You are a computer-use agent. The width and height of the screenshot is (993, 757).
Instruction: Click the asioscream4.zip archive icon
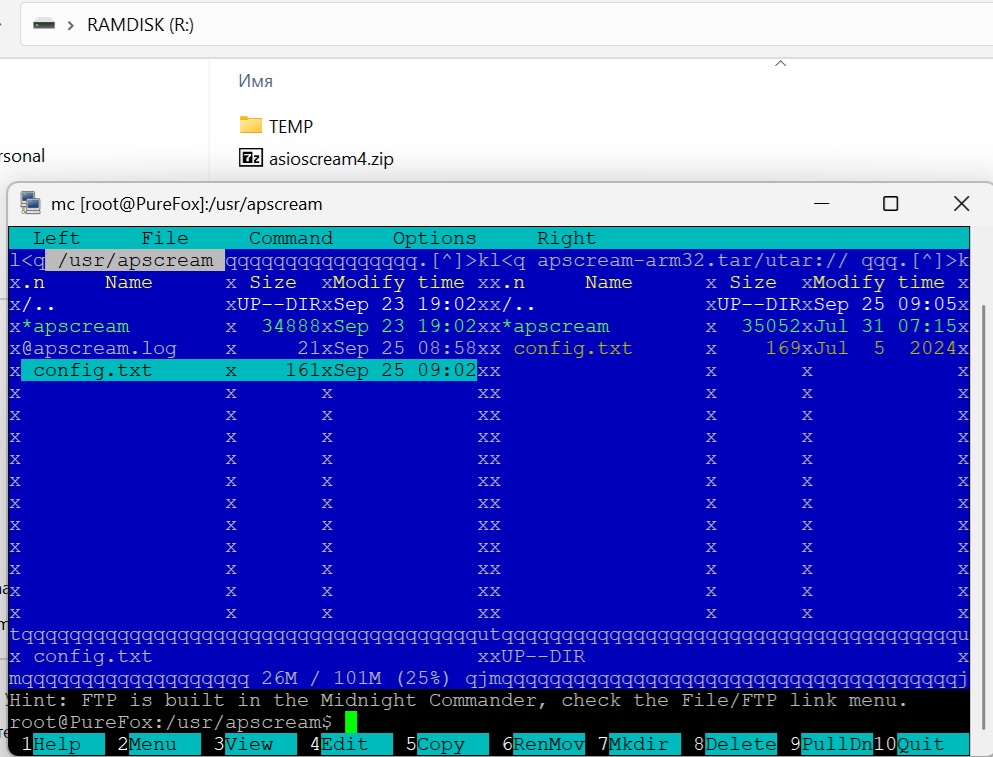tap(250, 158)
